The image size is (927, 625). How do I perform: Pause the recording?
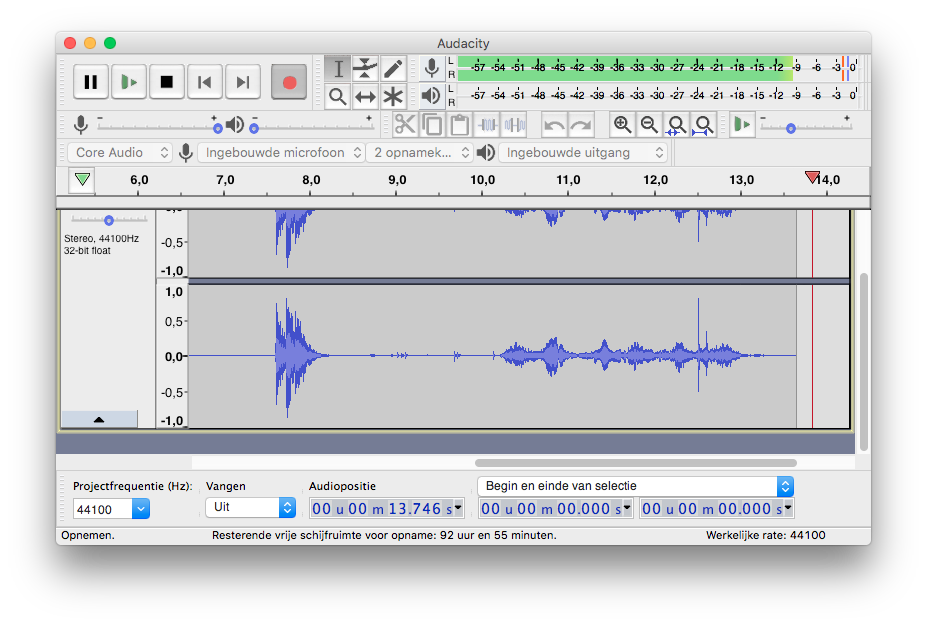coord(91,82)
